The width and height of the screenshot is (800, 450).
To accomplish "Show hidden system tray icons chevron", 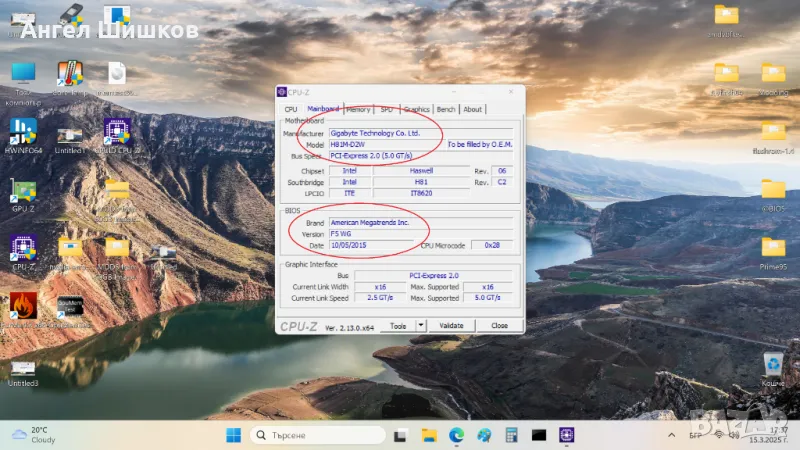I will (672, 435).
